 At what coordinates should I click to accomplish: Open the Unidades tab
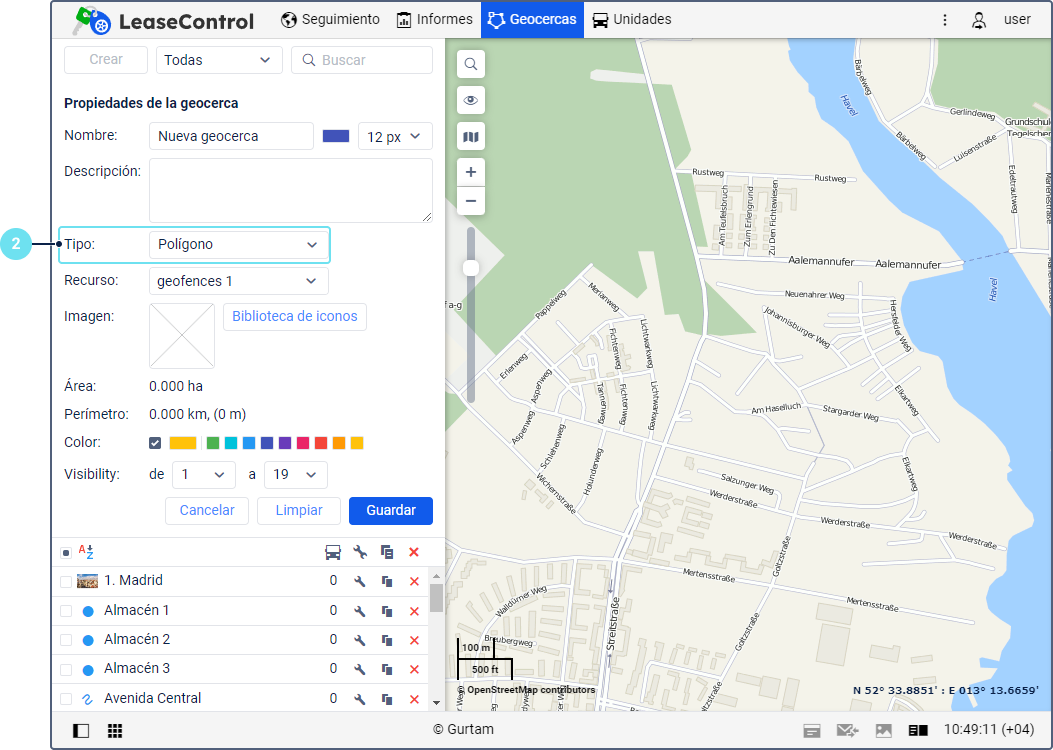[631, 19]
